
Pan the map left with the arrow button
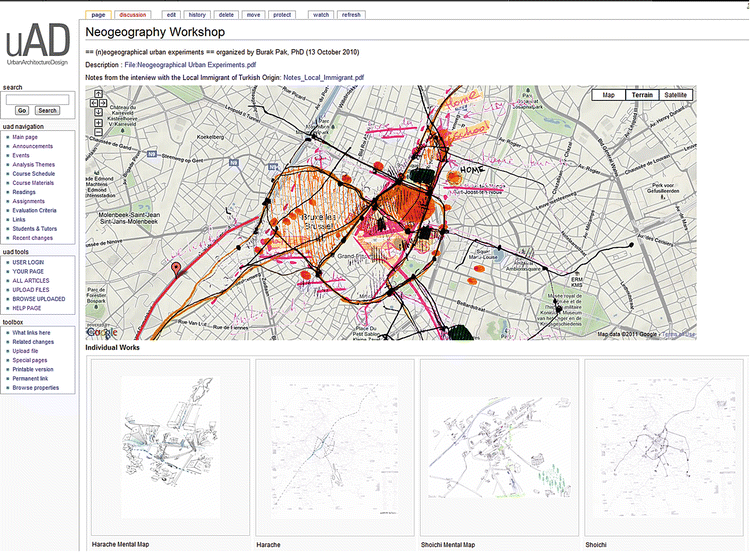coord(94,103)
